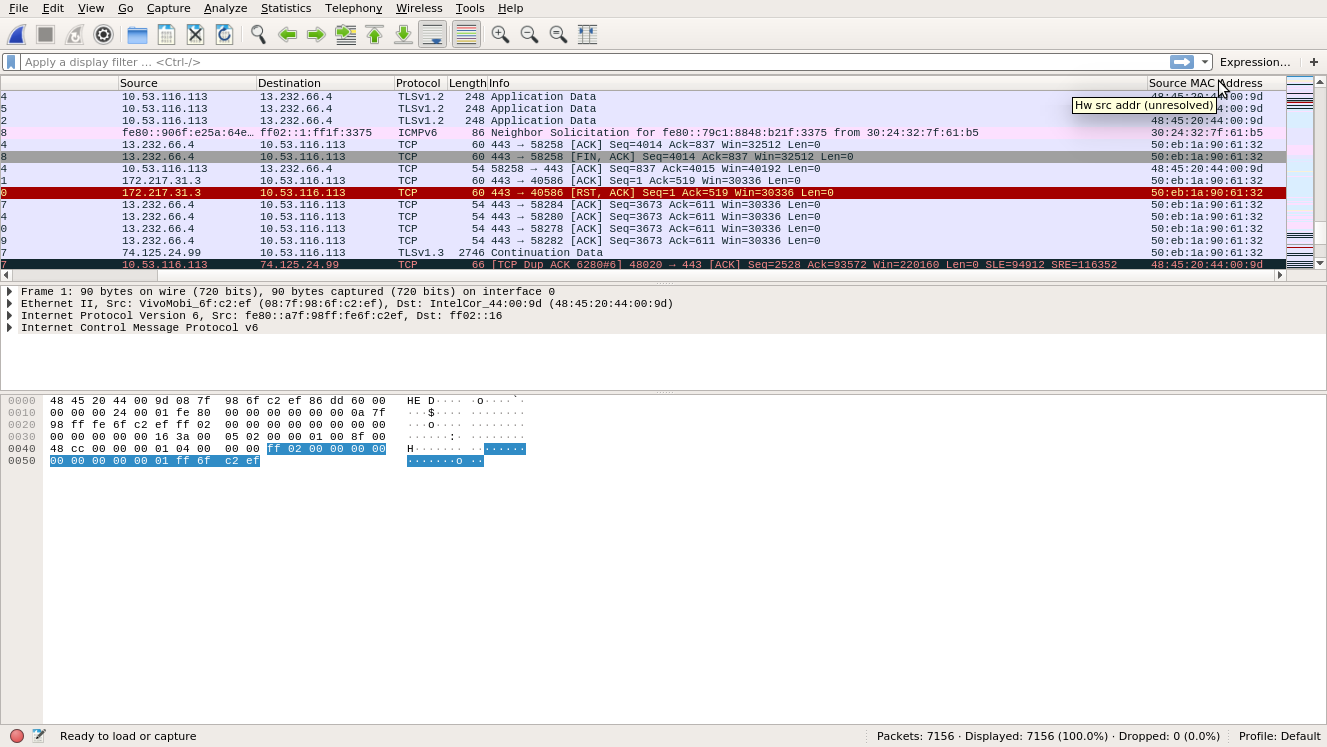Open the View menu

(x=91, y=8)
